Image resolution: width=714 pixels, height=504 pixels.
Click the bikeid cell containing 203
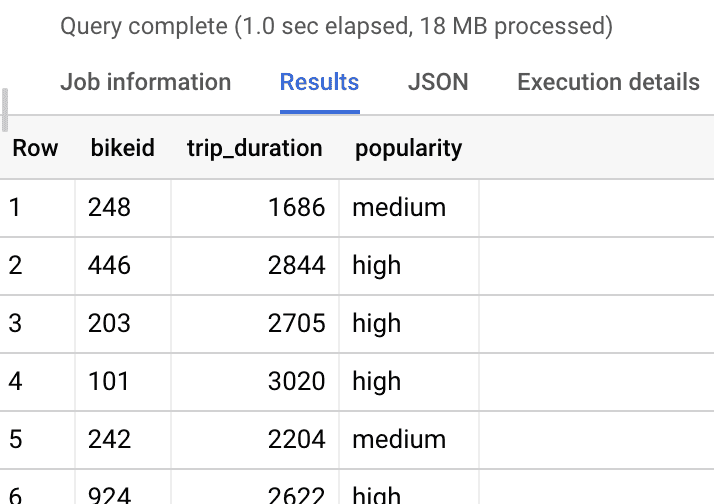(109, 323)
